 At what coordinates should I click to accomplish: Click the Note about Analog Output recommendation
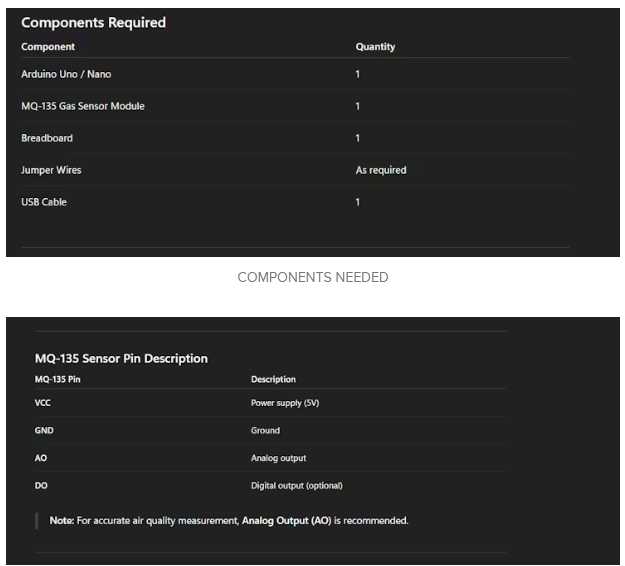[x=229, y=520]
